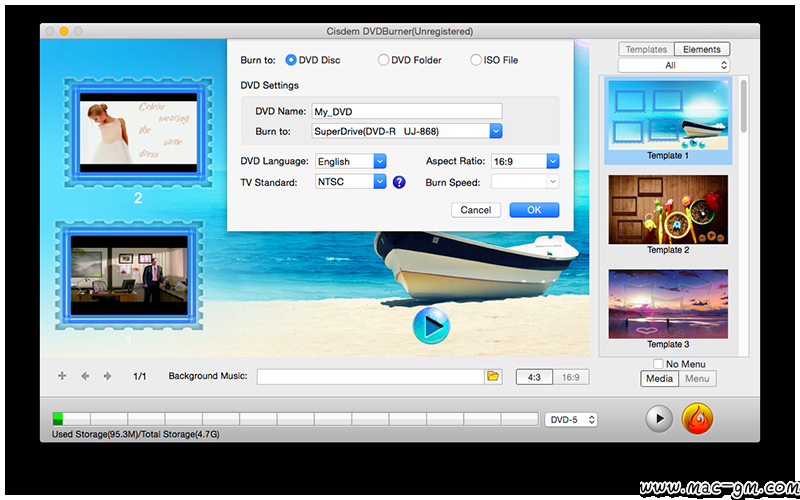Open the All template category dropdown
Screen dimensions: 800x500
674,65
